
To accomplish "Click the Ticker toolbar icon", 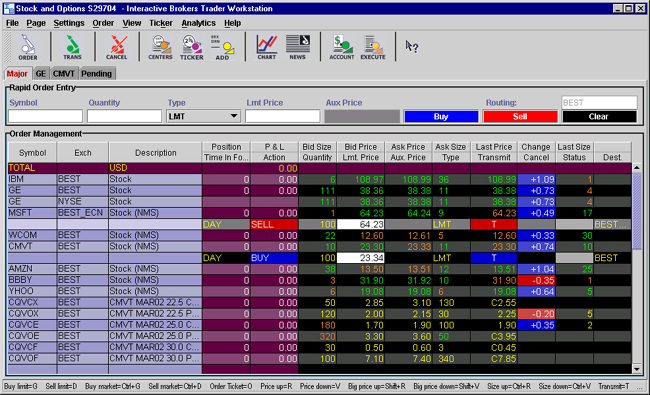I will tap(192, 47).
